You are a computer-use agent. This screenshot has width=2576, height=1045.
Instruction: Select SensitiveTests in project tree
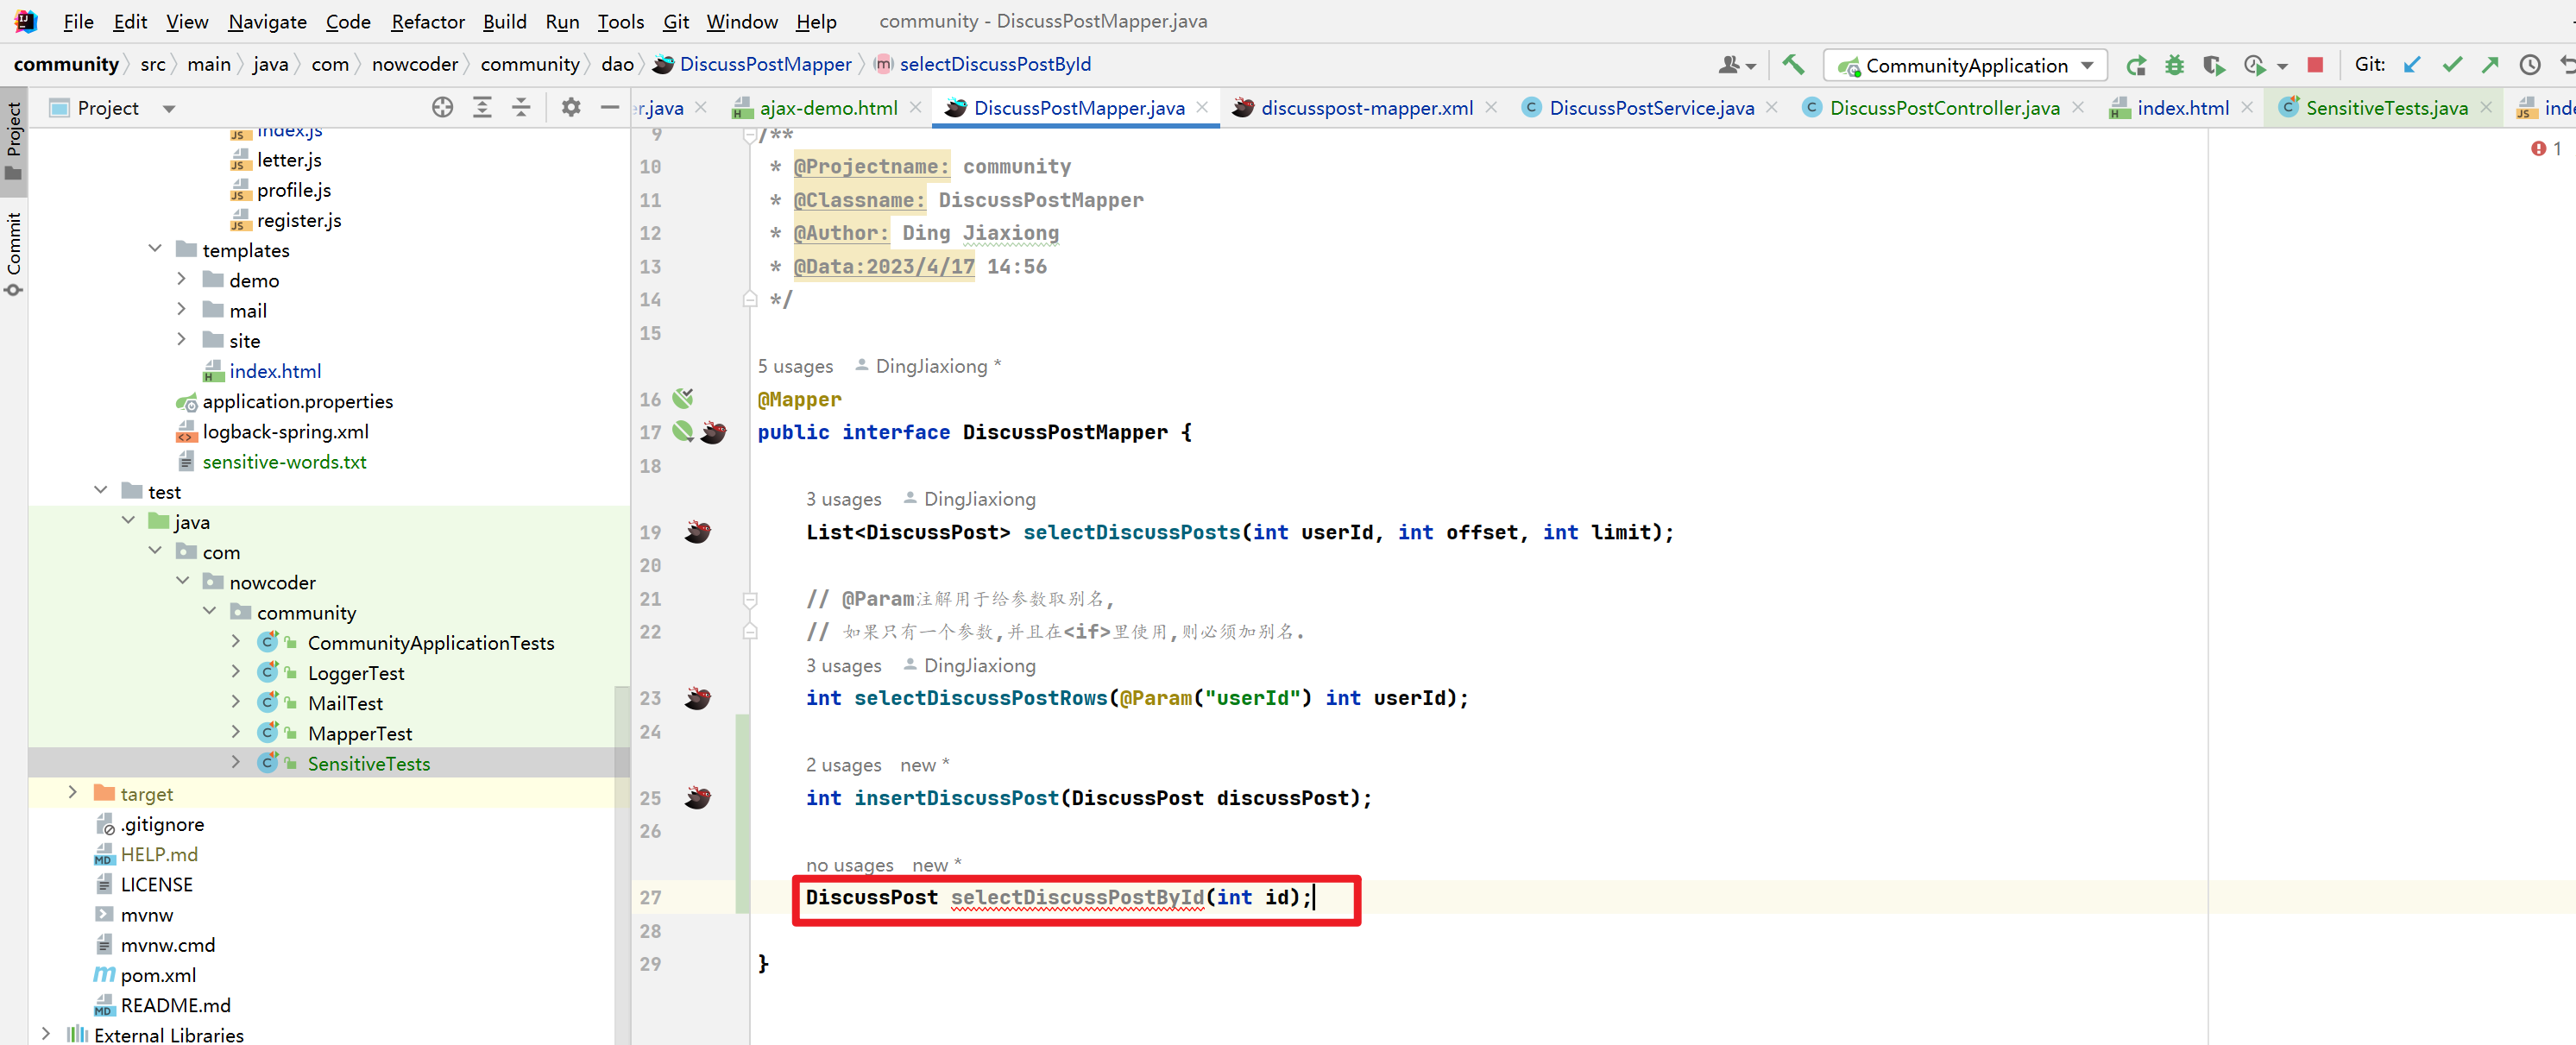tap(368, 763)
